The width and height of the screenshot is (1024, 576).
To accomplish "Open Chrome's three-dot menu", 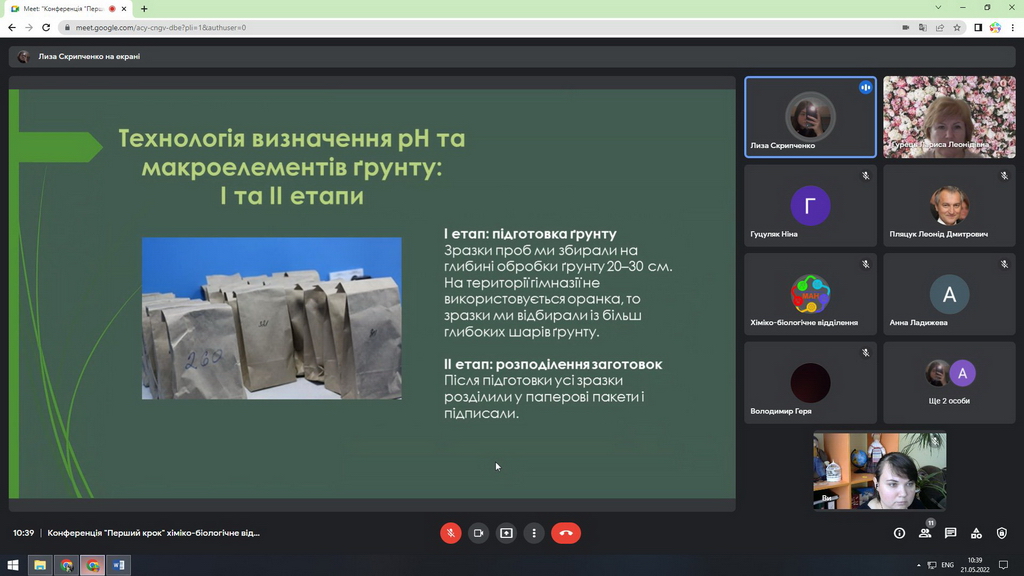I will coord(1012,27).
